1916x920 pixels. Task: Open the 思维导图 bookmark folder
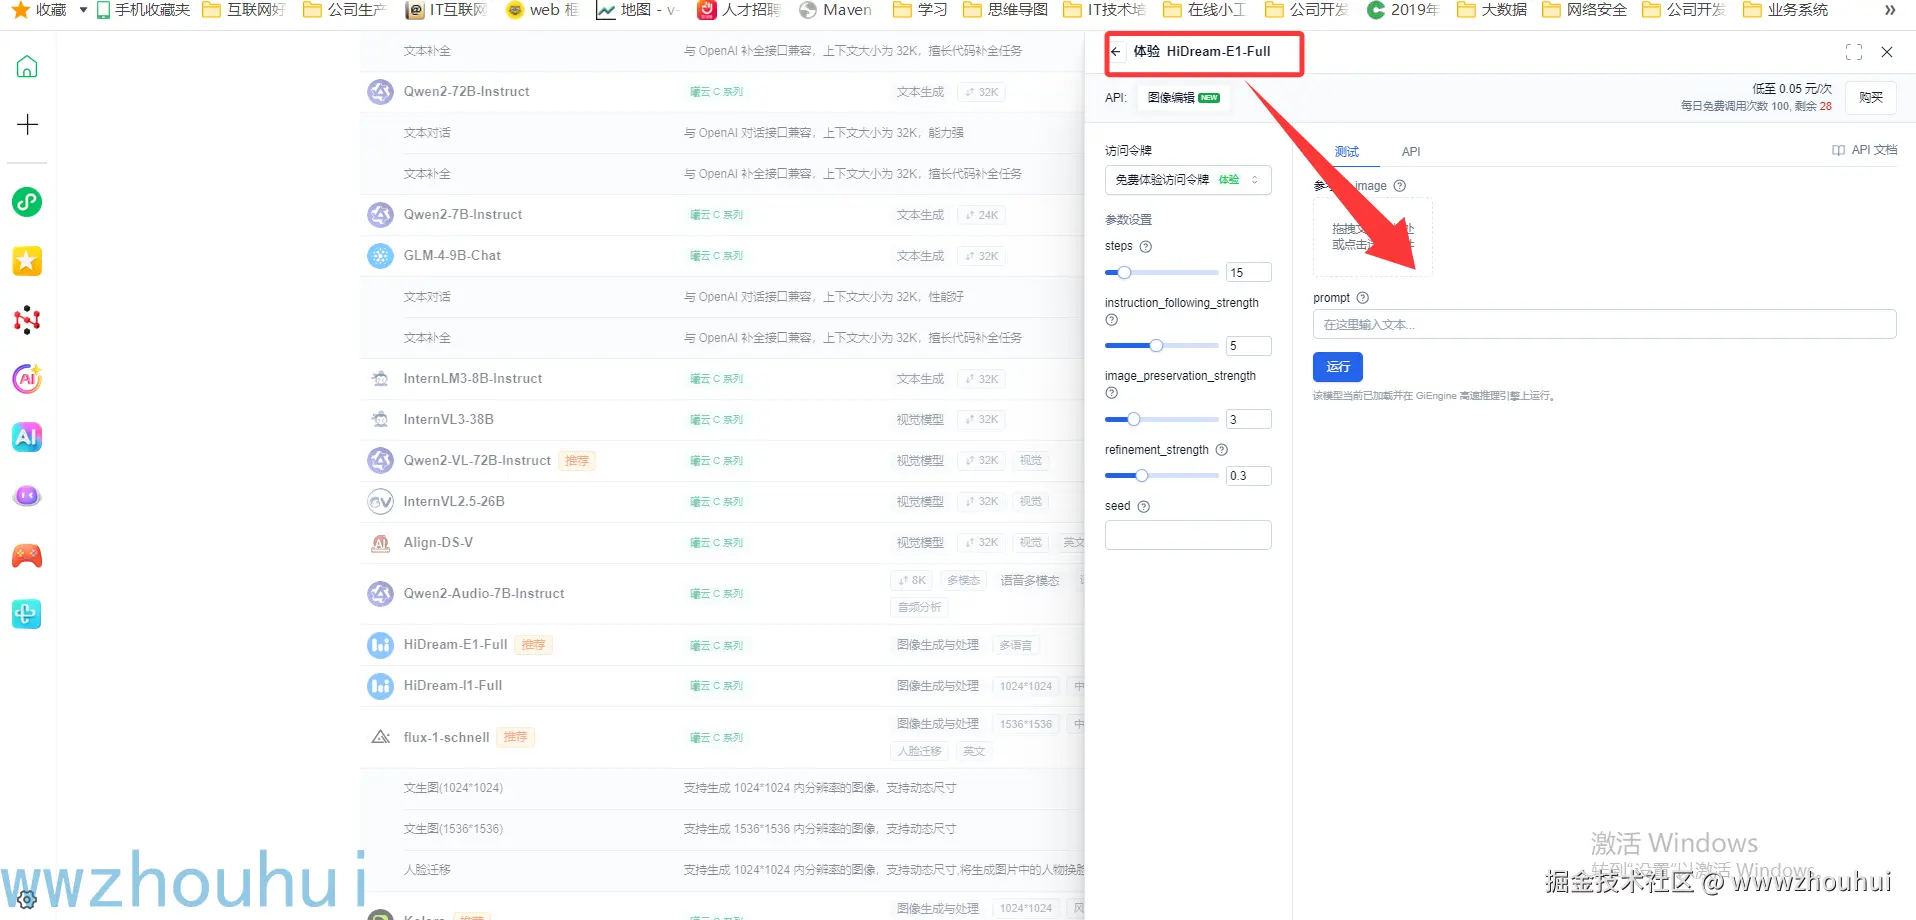pyautogui.click(x=1005, y=10)
